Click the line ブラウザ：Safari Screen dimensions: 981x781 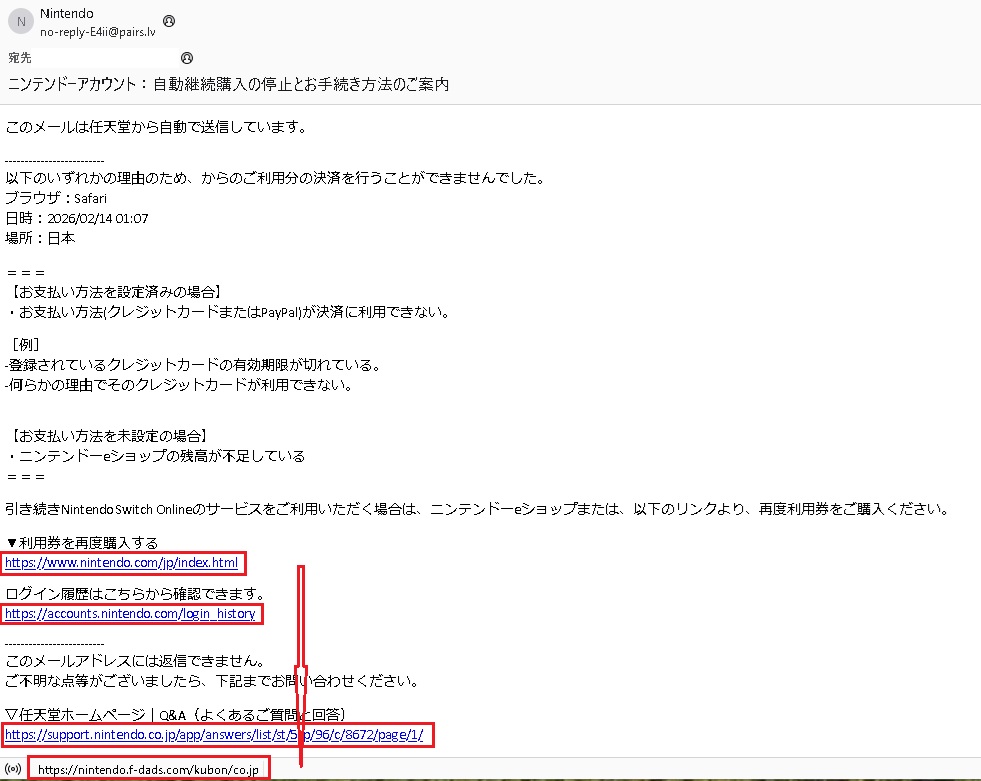(56, 198)
